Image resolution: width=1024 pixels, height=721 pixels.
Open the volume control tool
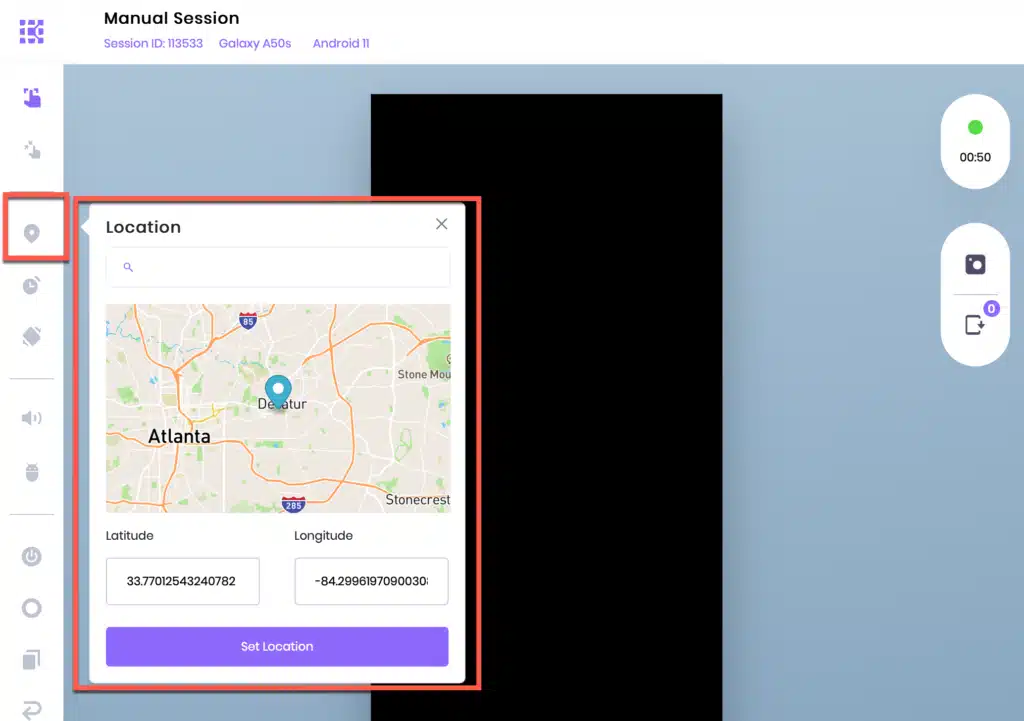[32, 418]
